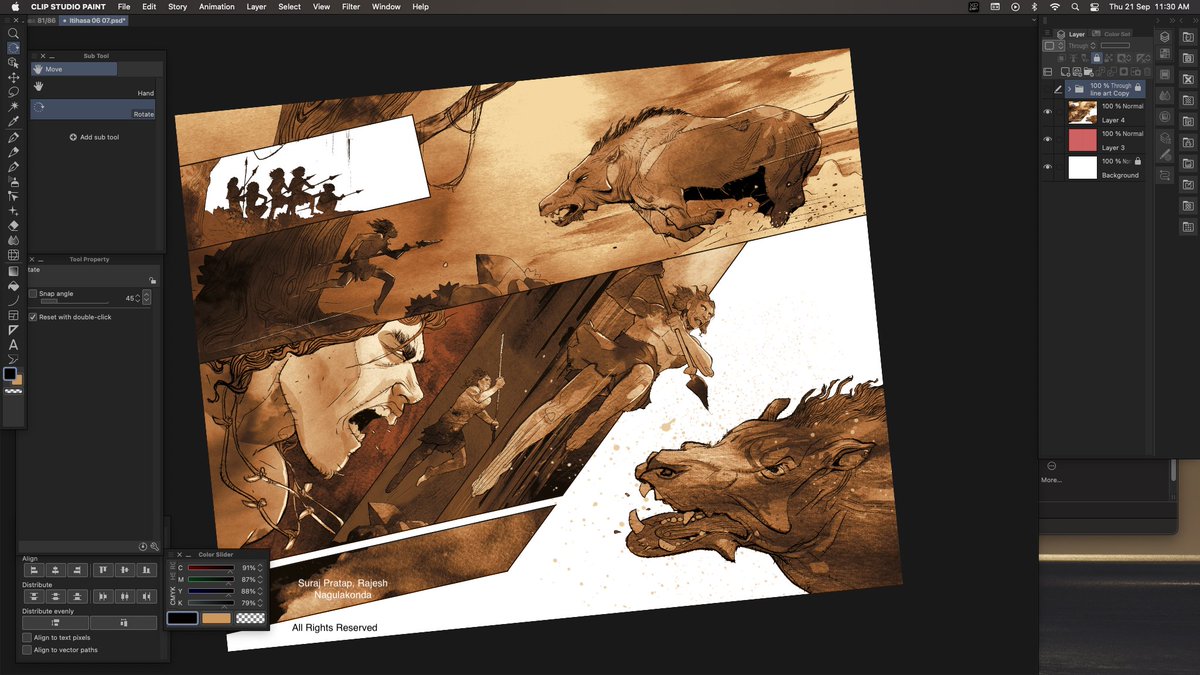Select the Frame border panel tool
The width and height of the screenshot is (1200, 675).
[13, 315]
